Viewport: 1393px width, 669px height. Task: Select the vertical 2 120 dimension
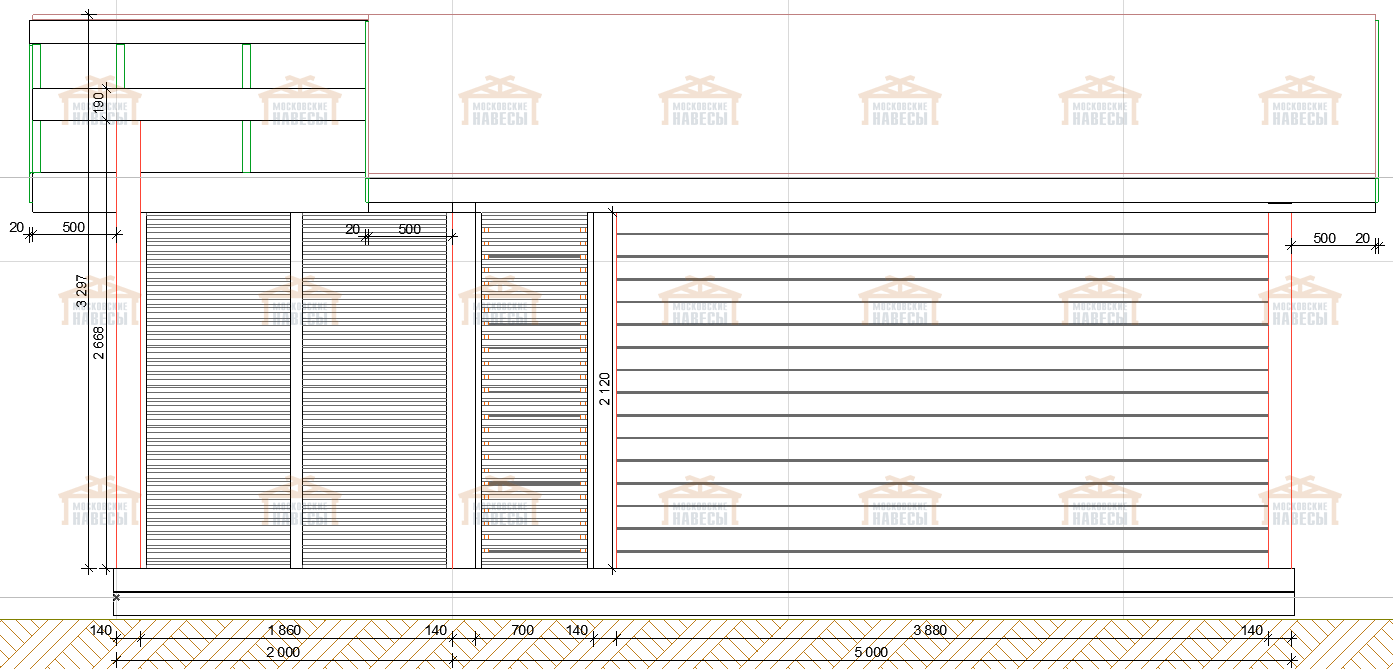[x=604, y=388]
